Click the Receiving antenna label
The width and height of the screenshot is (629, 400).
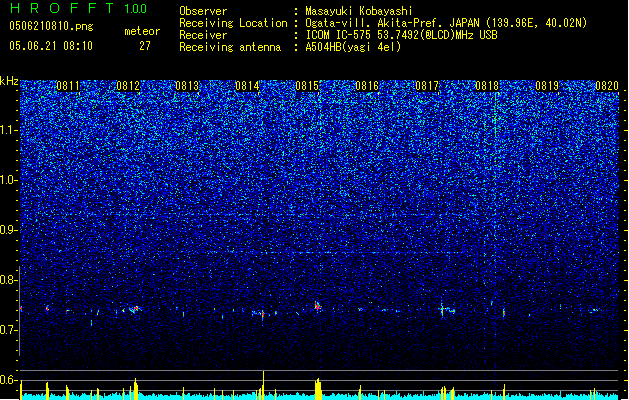coord(230,47)
